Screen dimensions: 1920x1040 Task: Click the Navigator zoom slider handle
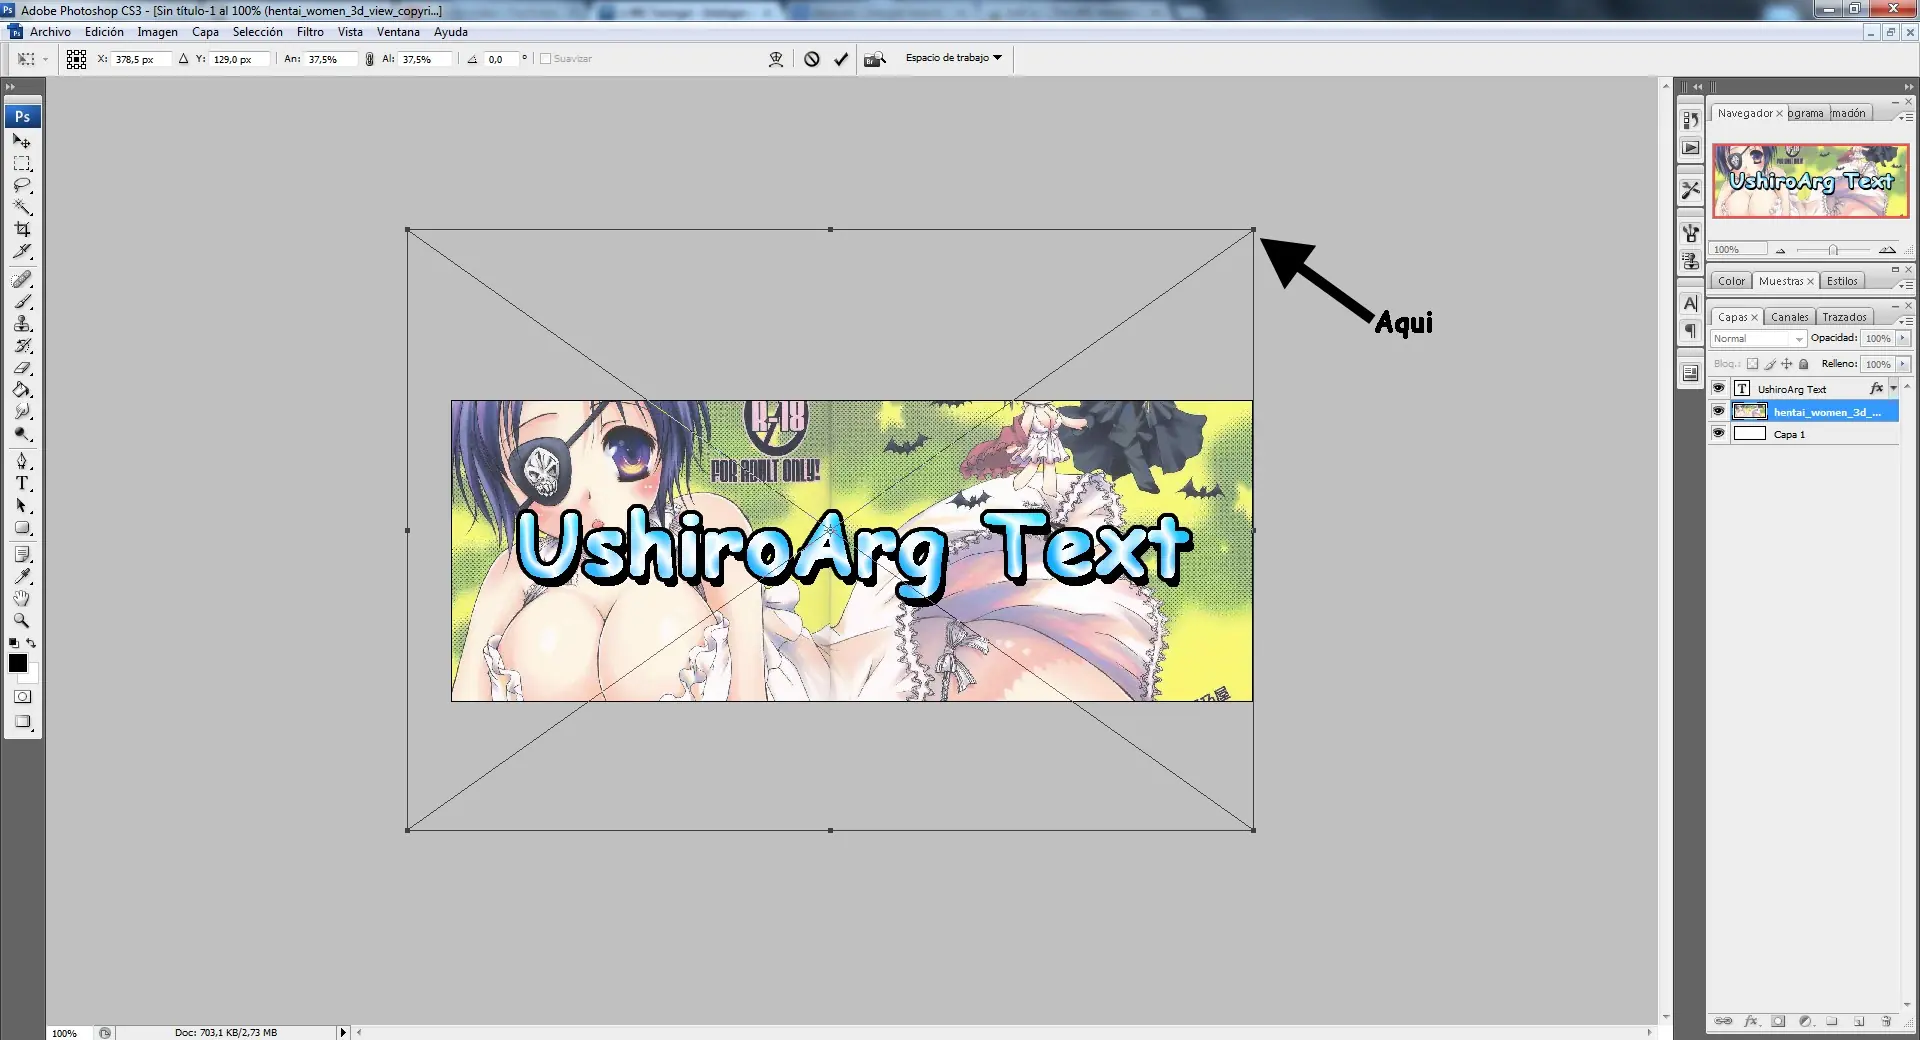coord(1832,250)
